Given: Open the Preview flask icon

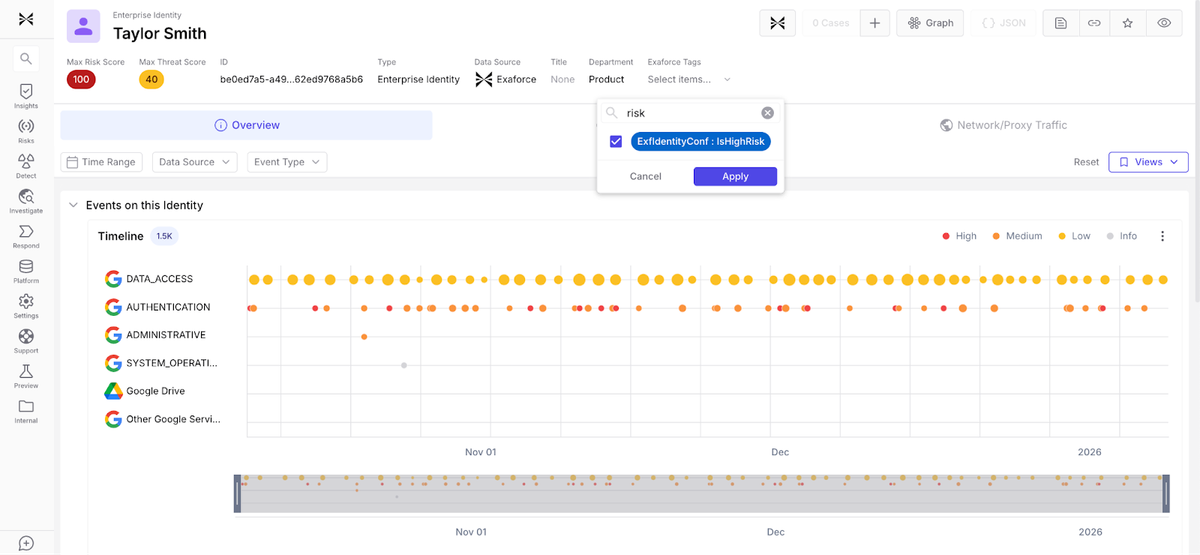Looking at the screenshot, I should 26,375.
